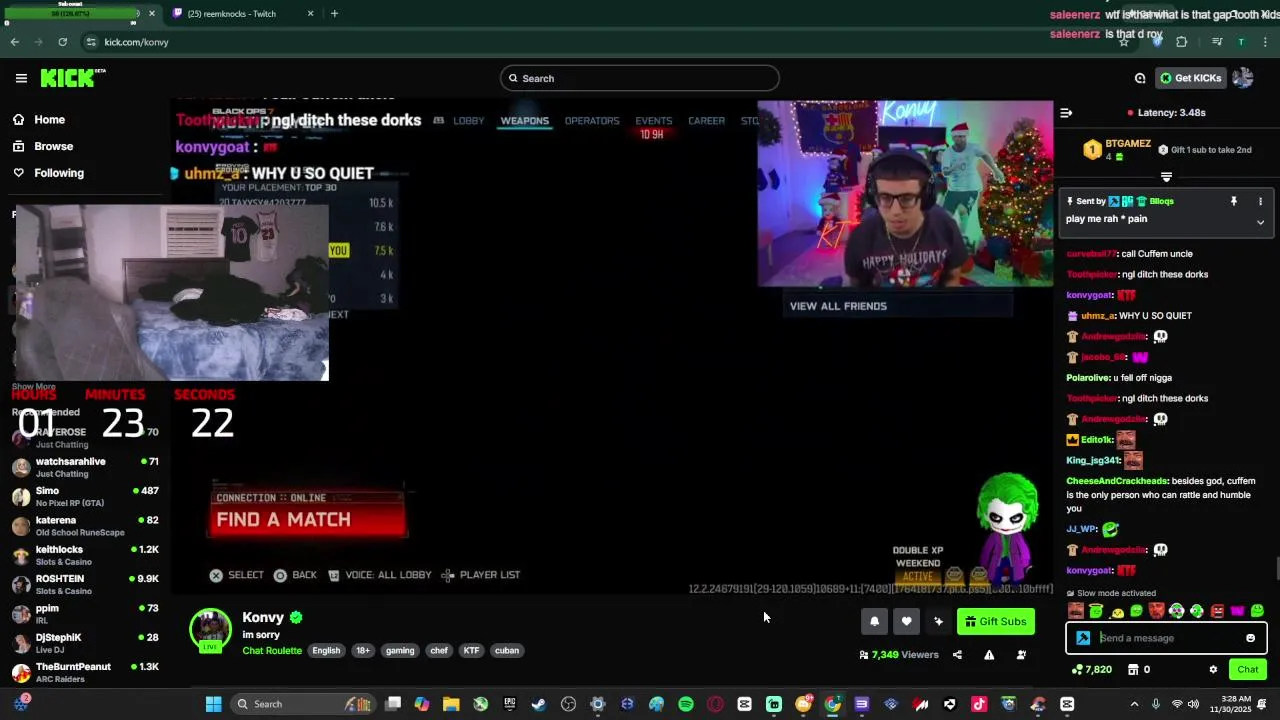Select the gaming tag
Viewport: 1280px width, 720px height.
tap(400, 651)
